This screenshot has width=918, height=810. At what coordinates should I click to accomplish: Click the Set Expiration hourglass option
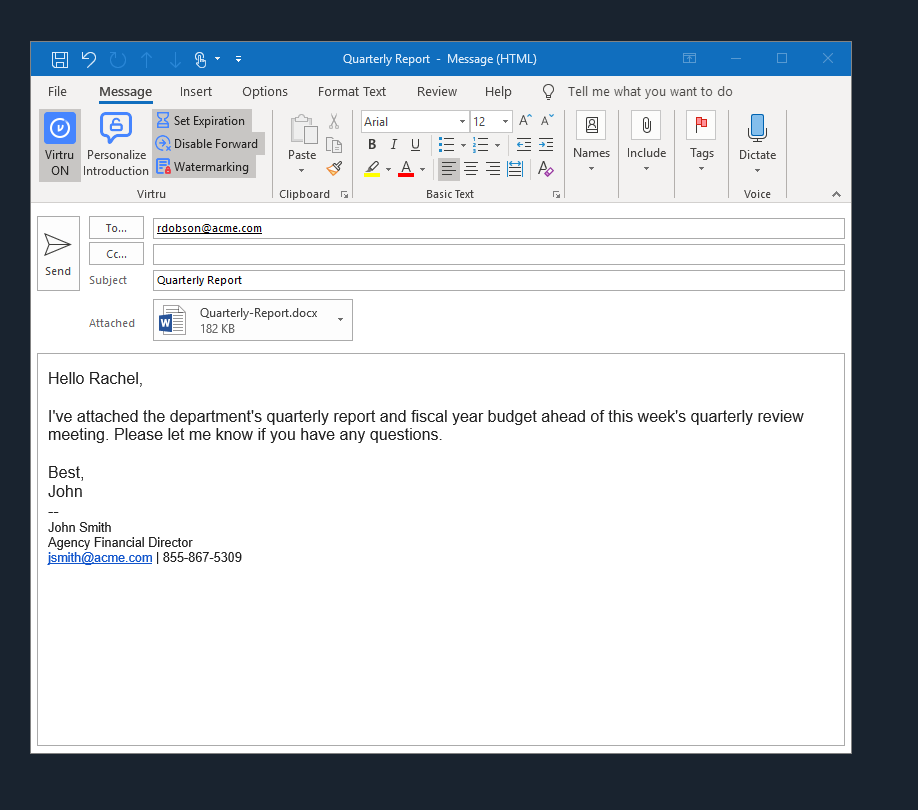click(x=201, y=121)
